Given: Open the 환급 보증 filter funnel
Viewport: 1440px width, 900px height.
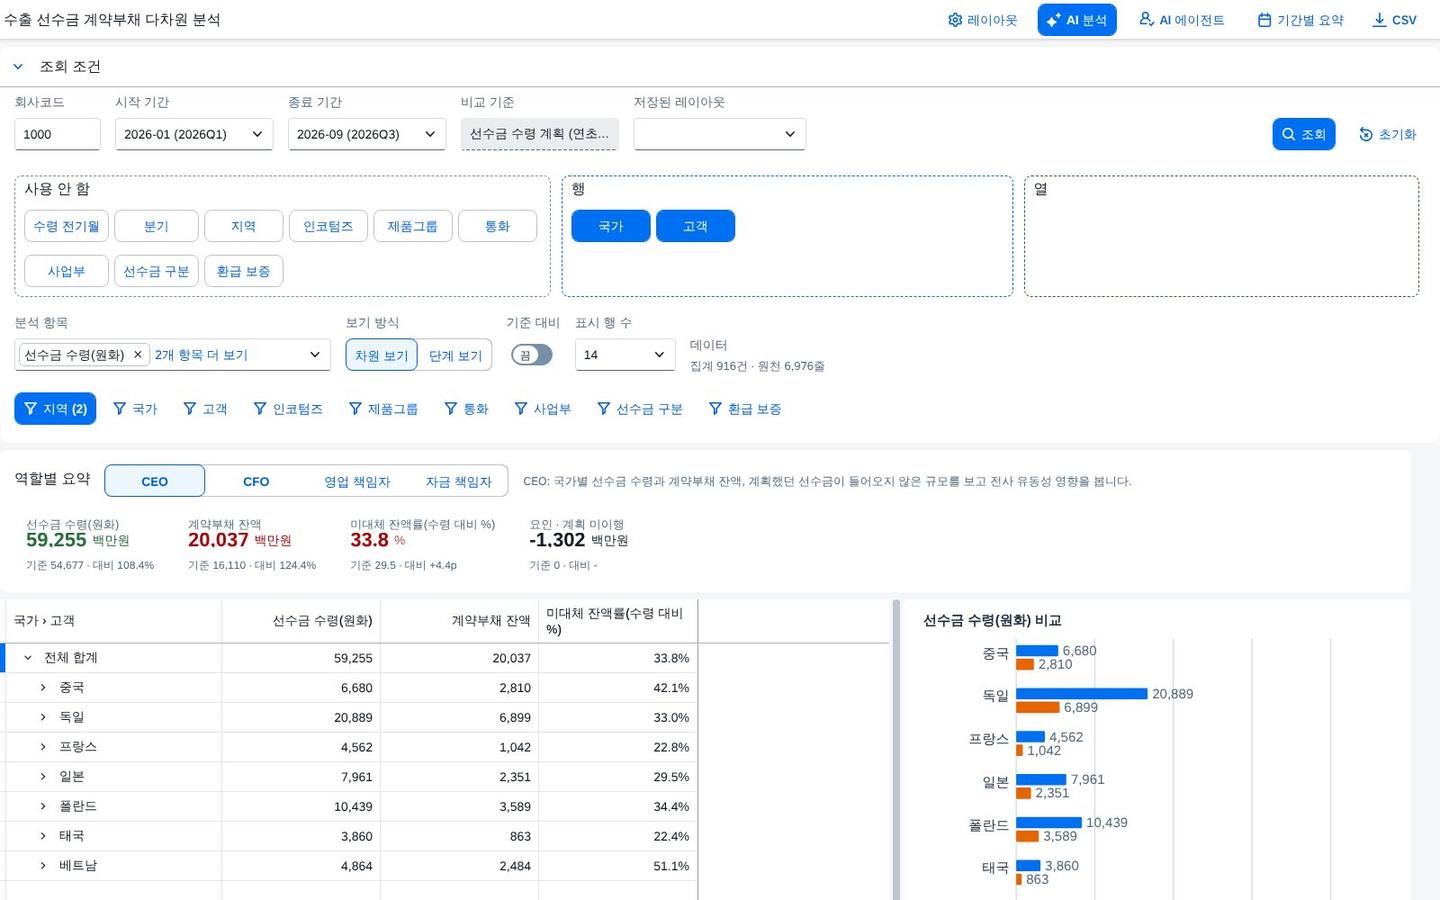Looking at the screenshot, I should [x=745, y=409].
